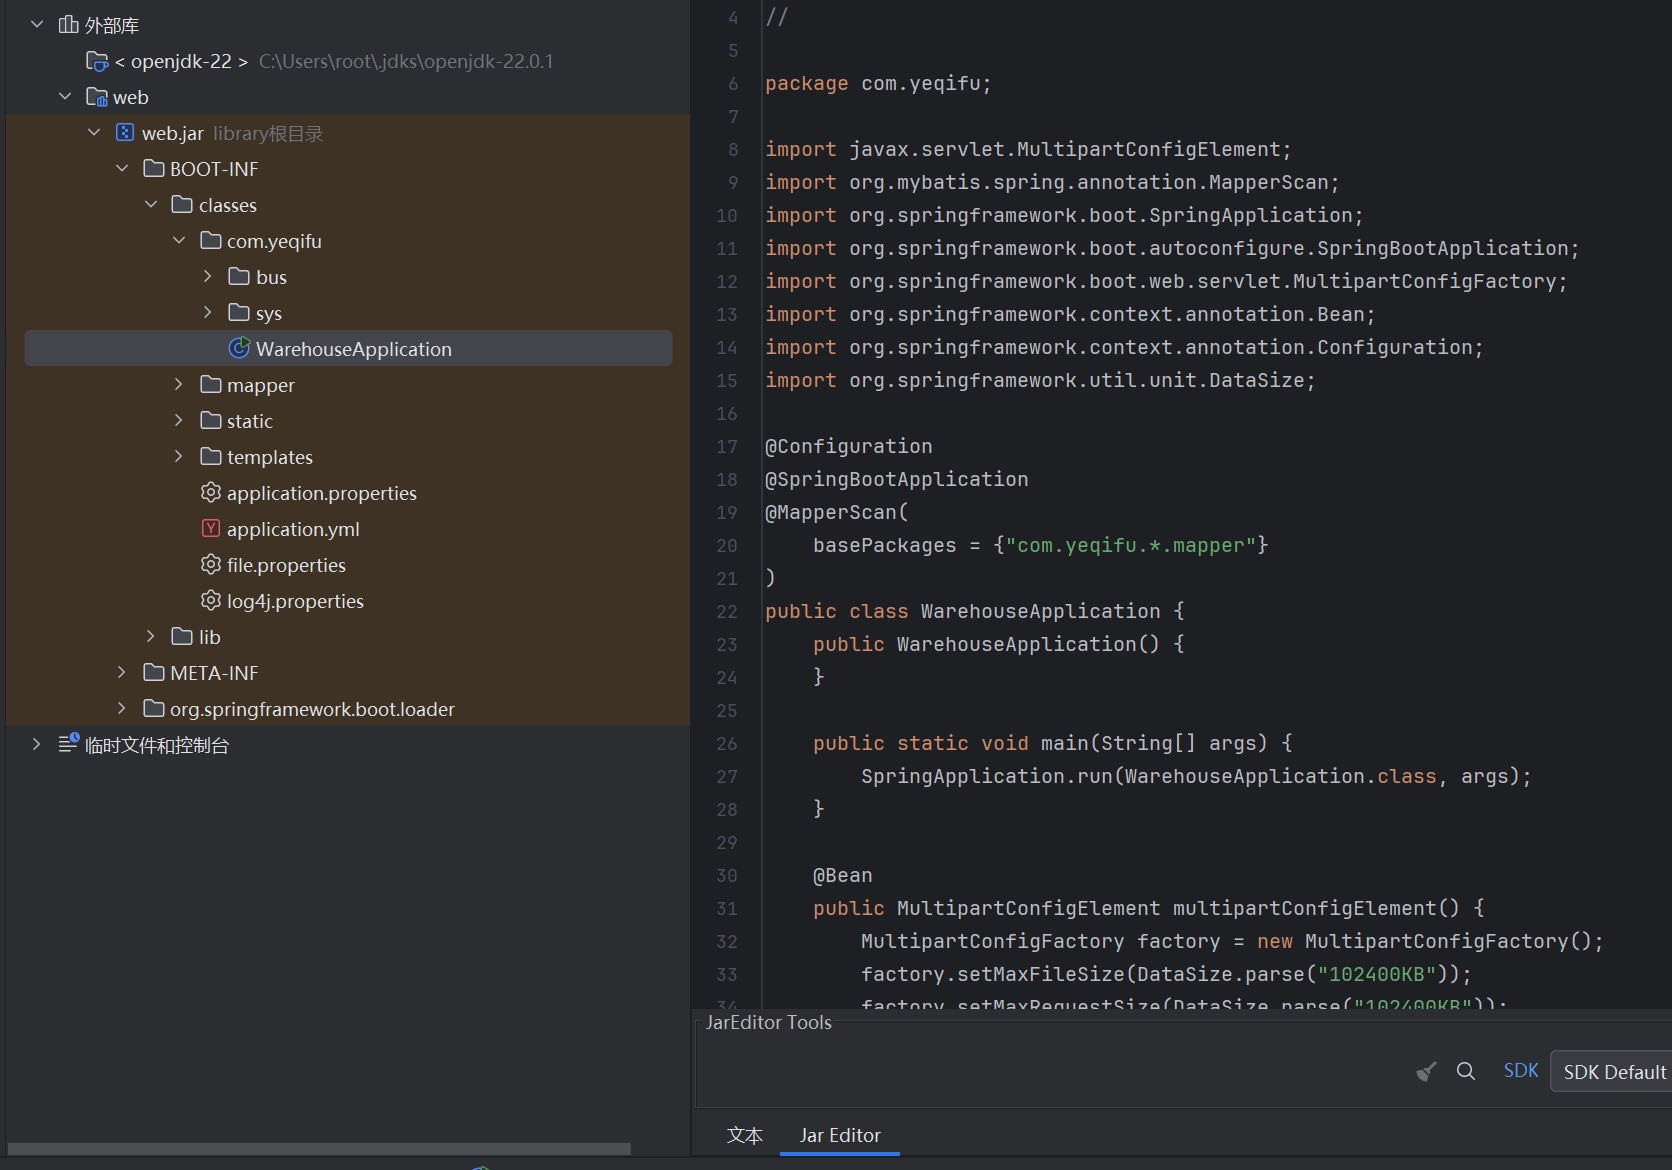Click the "com.yeqifu.*.mapper" string

(x=1130, y=545)
